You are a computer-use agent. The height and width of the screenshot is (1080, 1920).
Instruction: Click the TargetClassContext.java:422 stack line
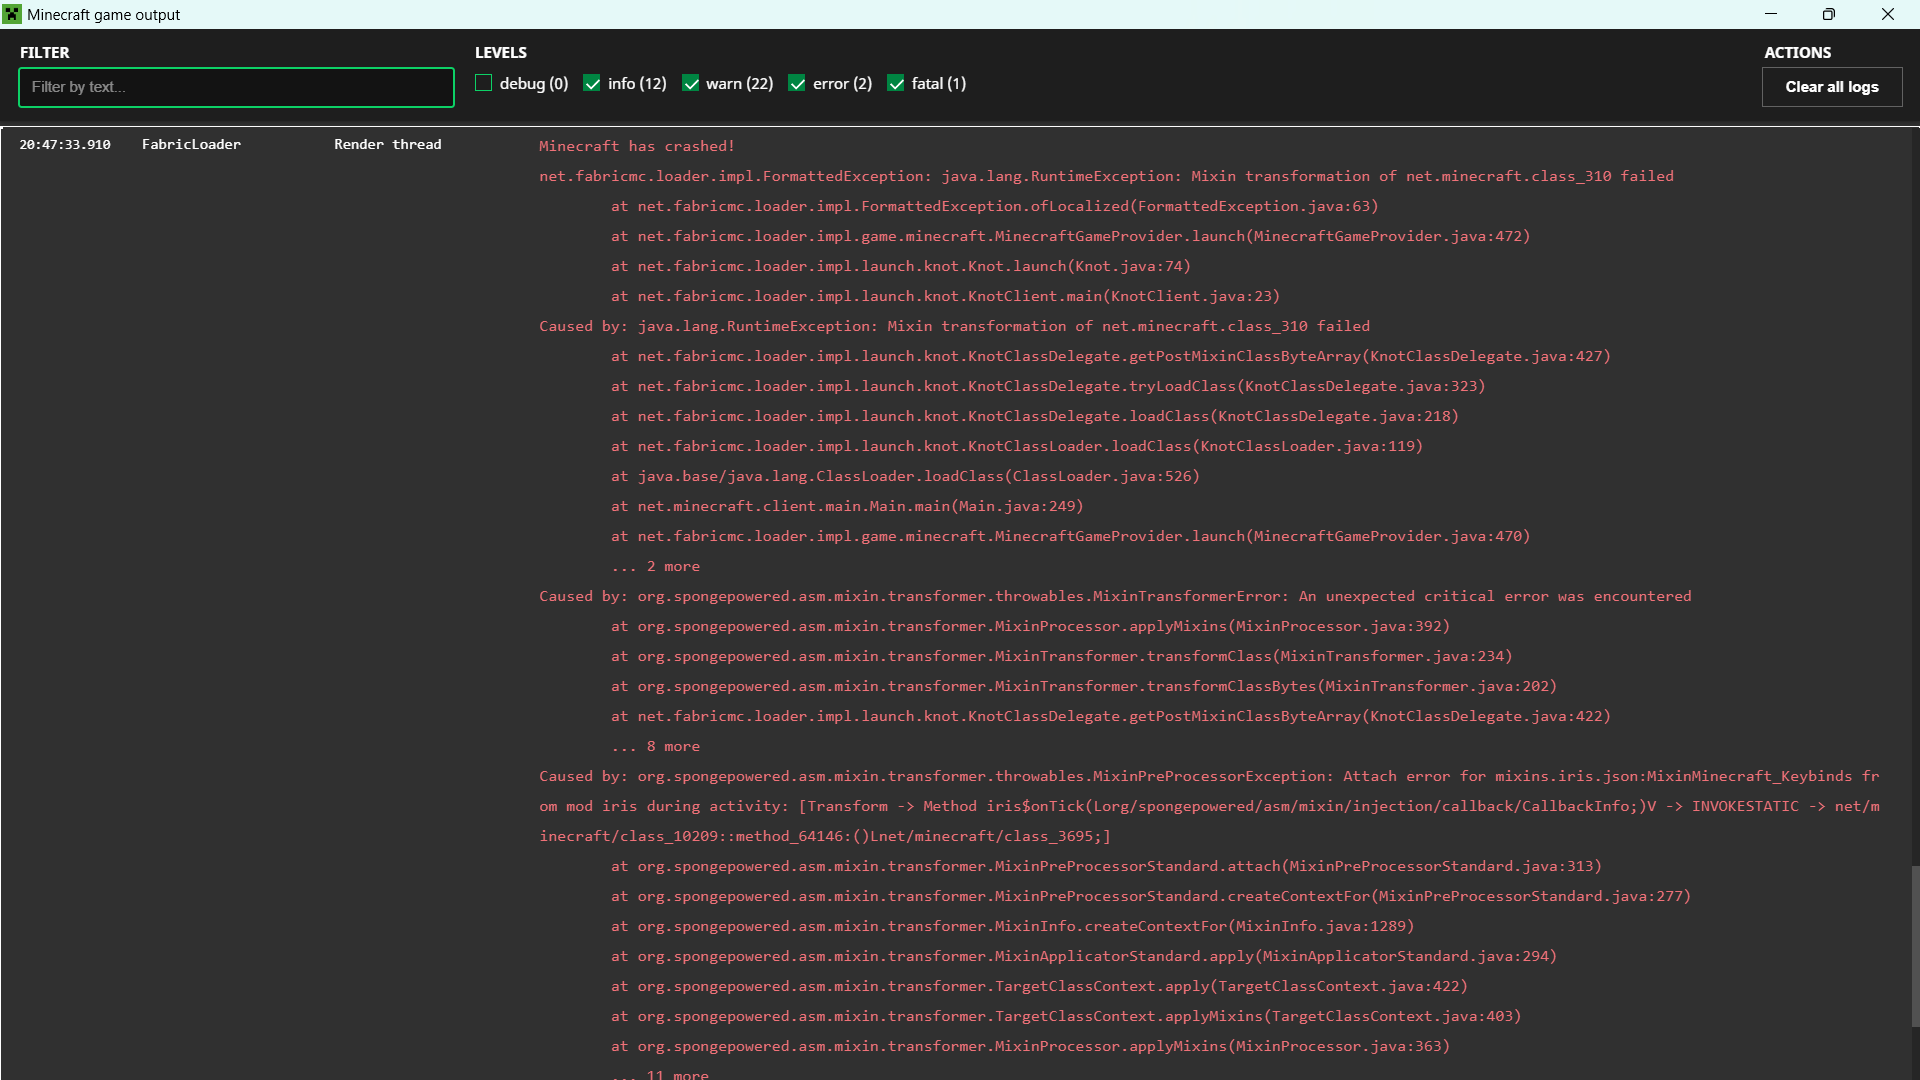pos(1039,986)
